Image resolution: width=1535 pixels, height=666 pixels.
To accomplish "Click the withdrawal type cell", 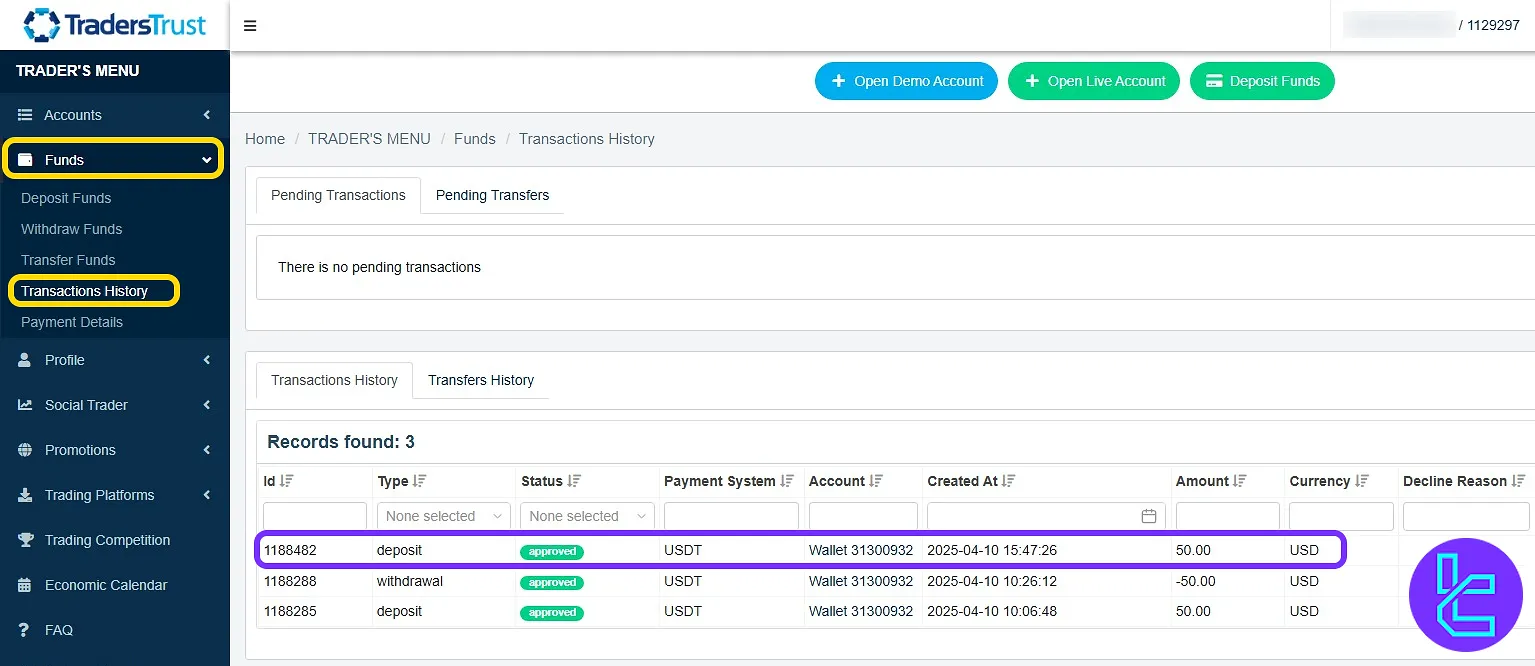I will (410, 581).
